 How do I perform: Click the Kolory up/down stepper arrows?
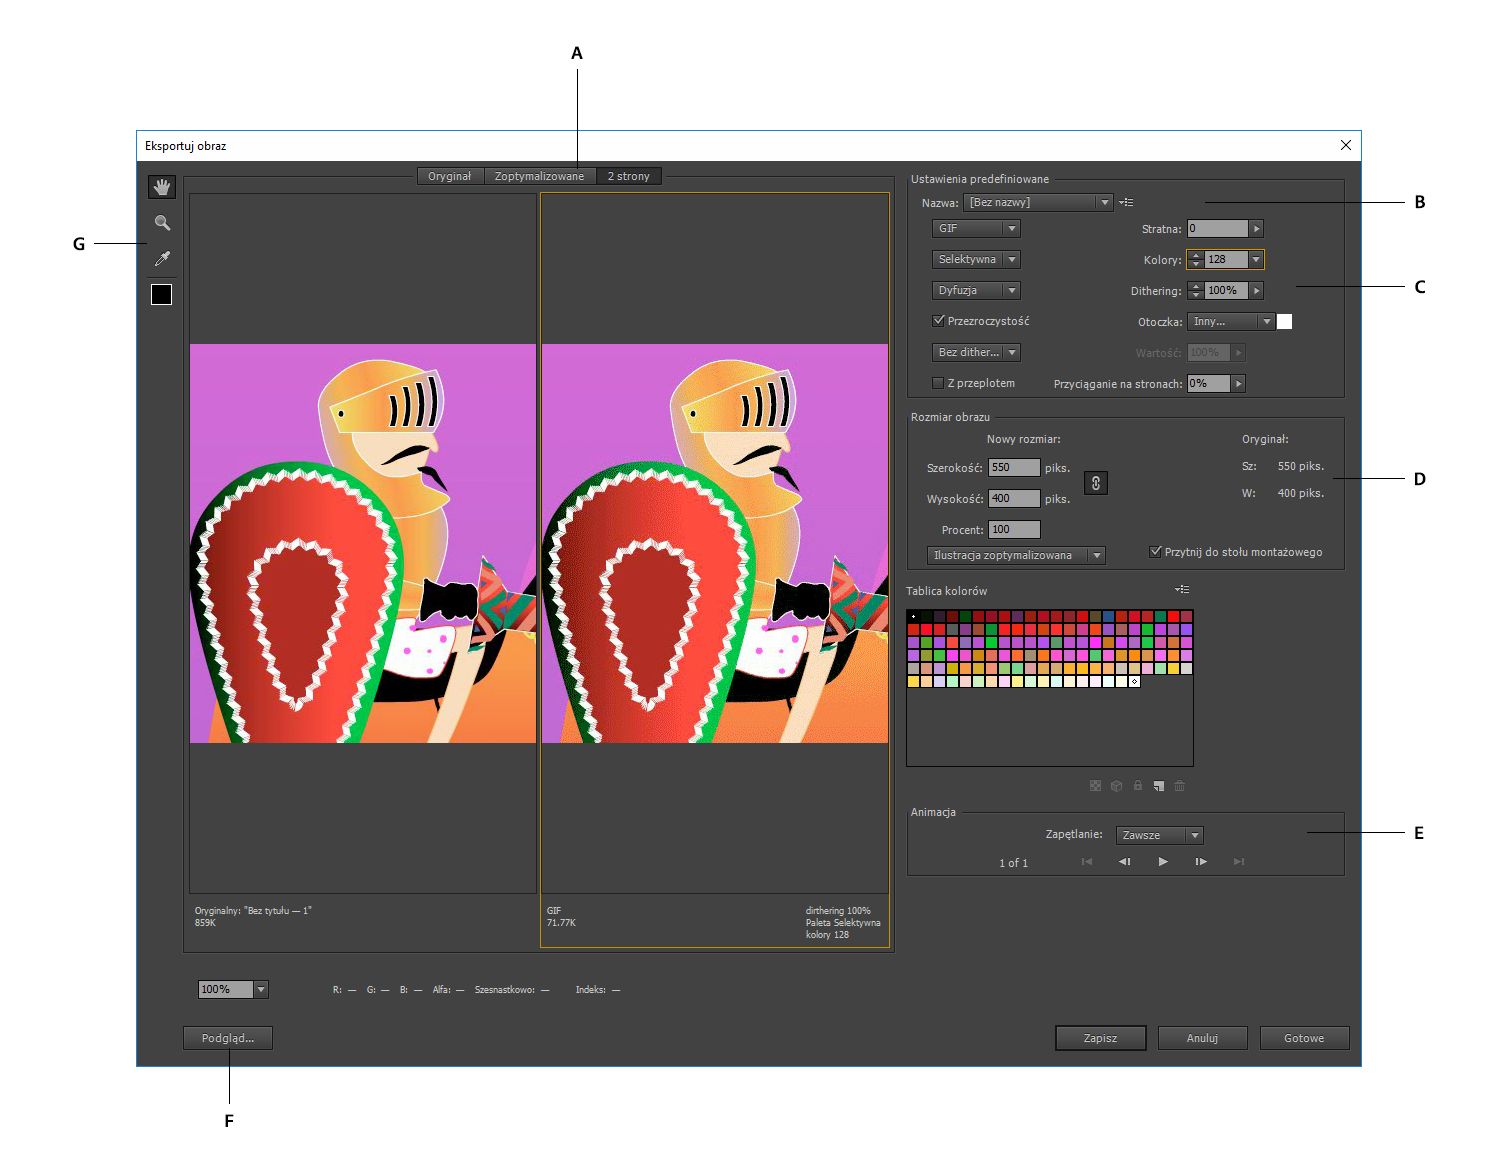1196,260
